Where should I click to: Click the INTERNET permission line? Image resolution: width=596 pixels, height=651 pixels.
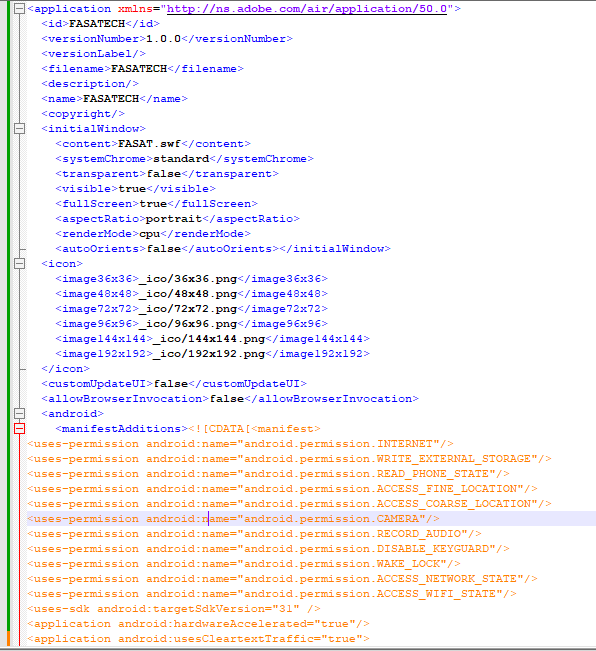240,444
